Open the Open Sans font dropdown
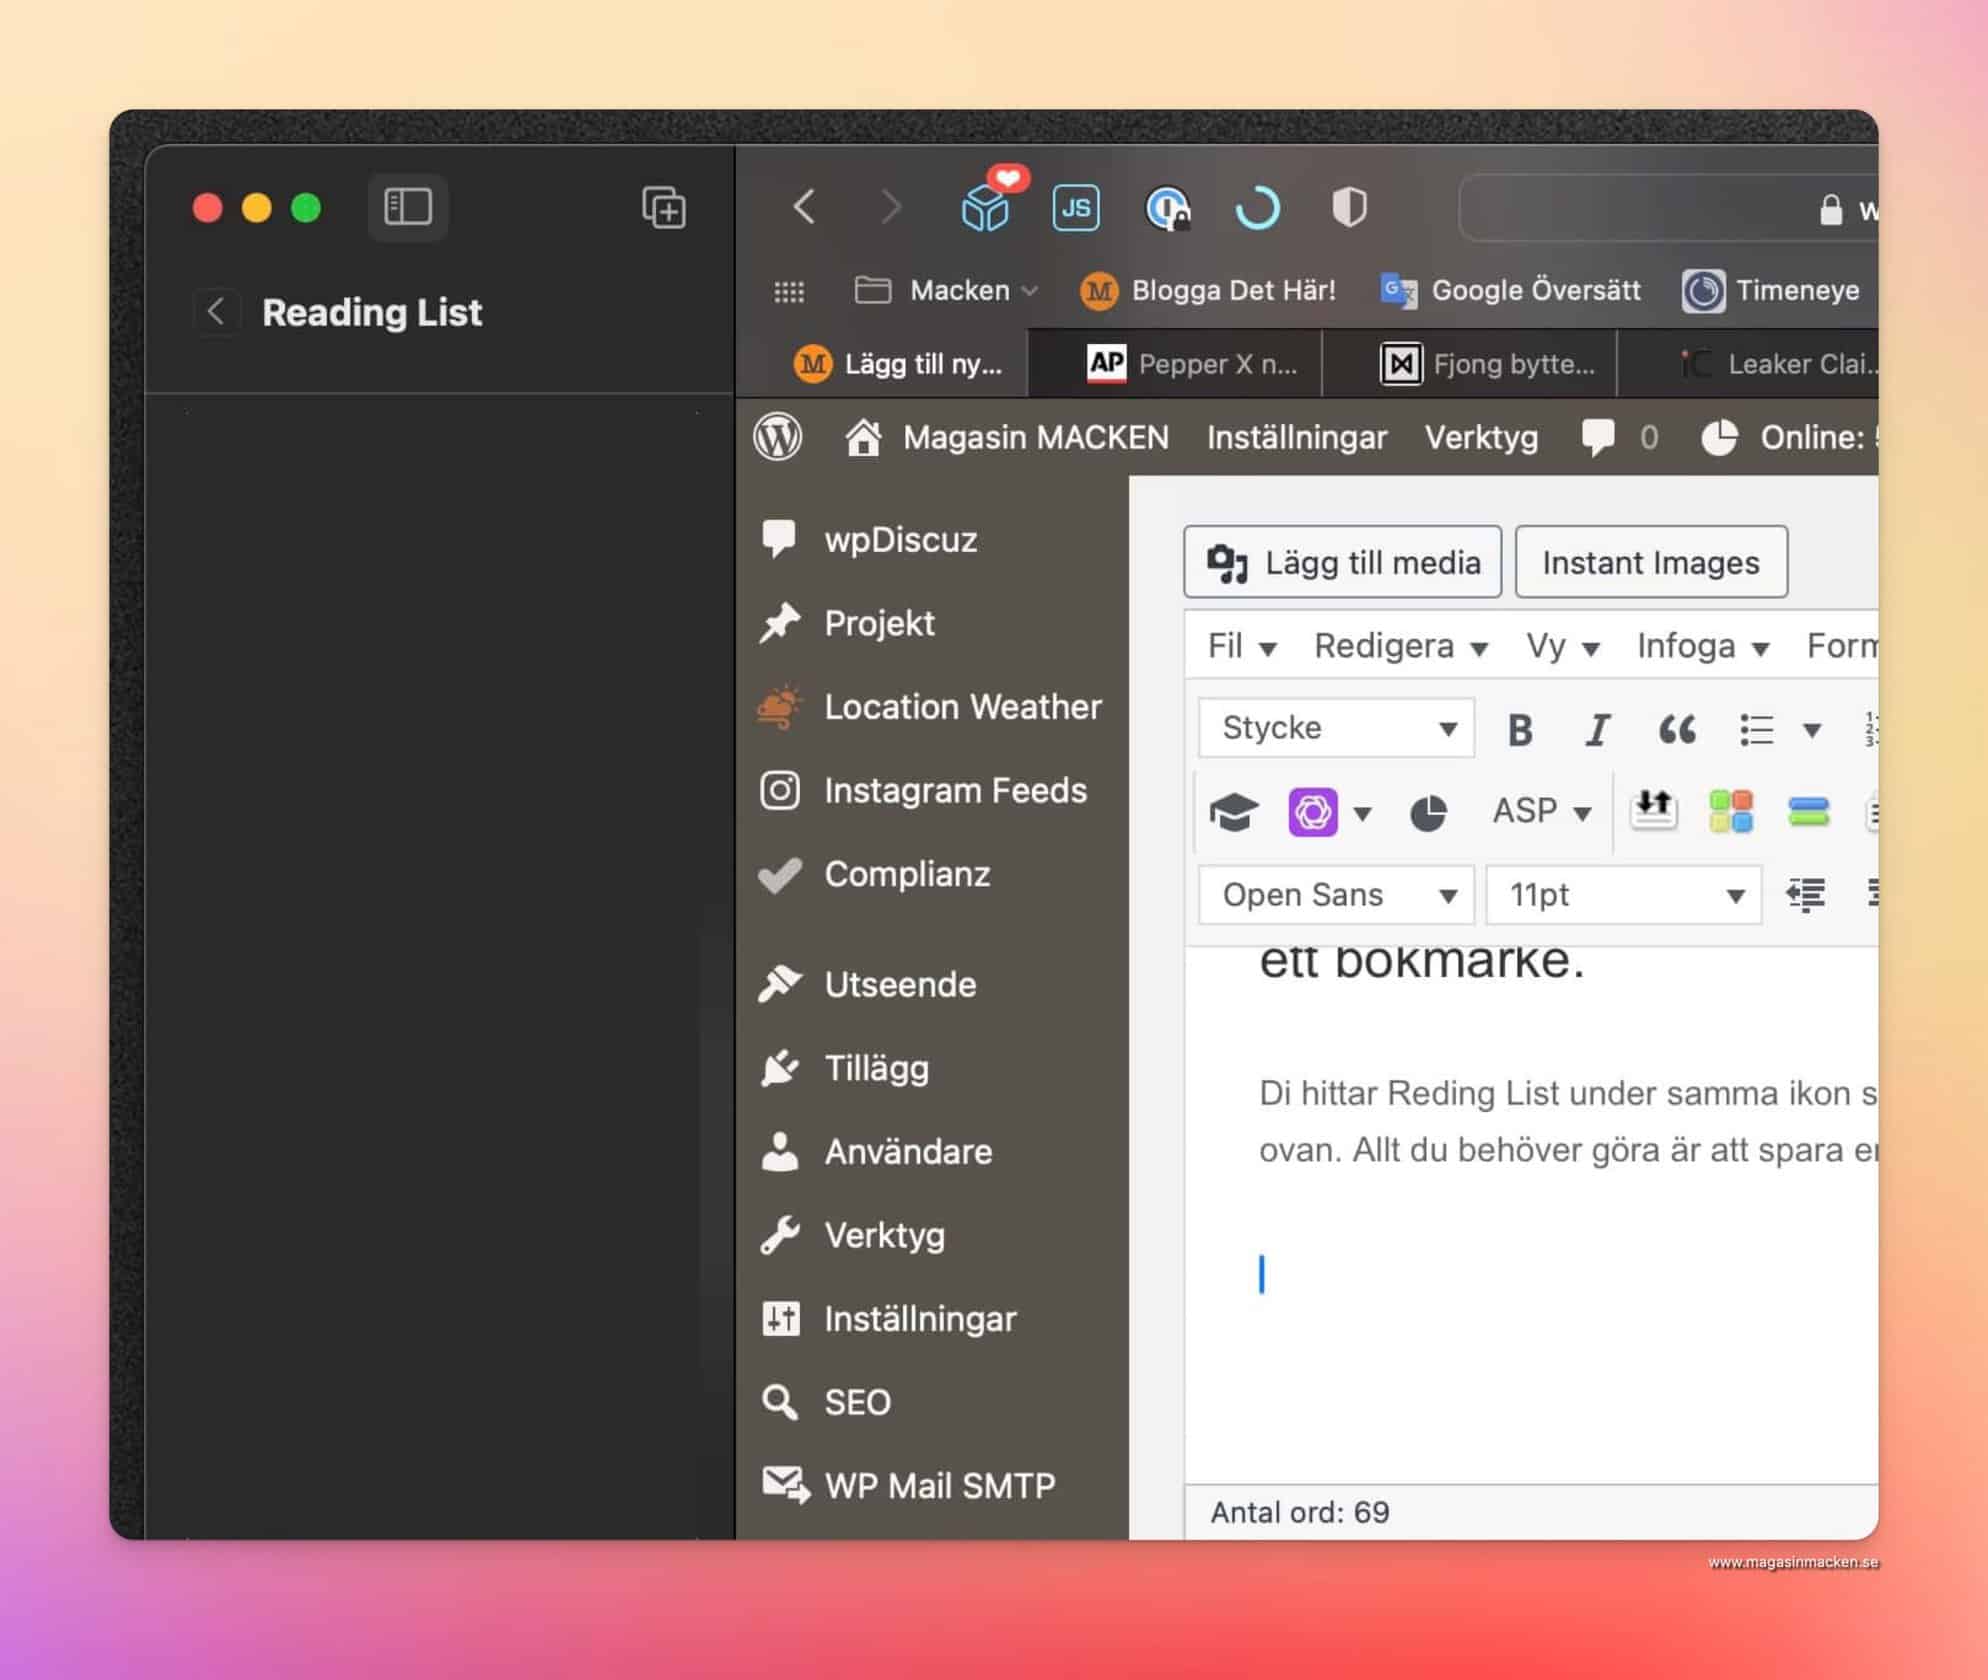Image resolution: width=1988 pixels, height=1680 pixels. pyautogui.click(x=1336, y=894)
